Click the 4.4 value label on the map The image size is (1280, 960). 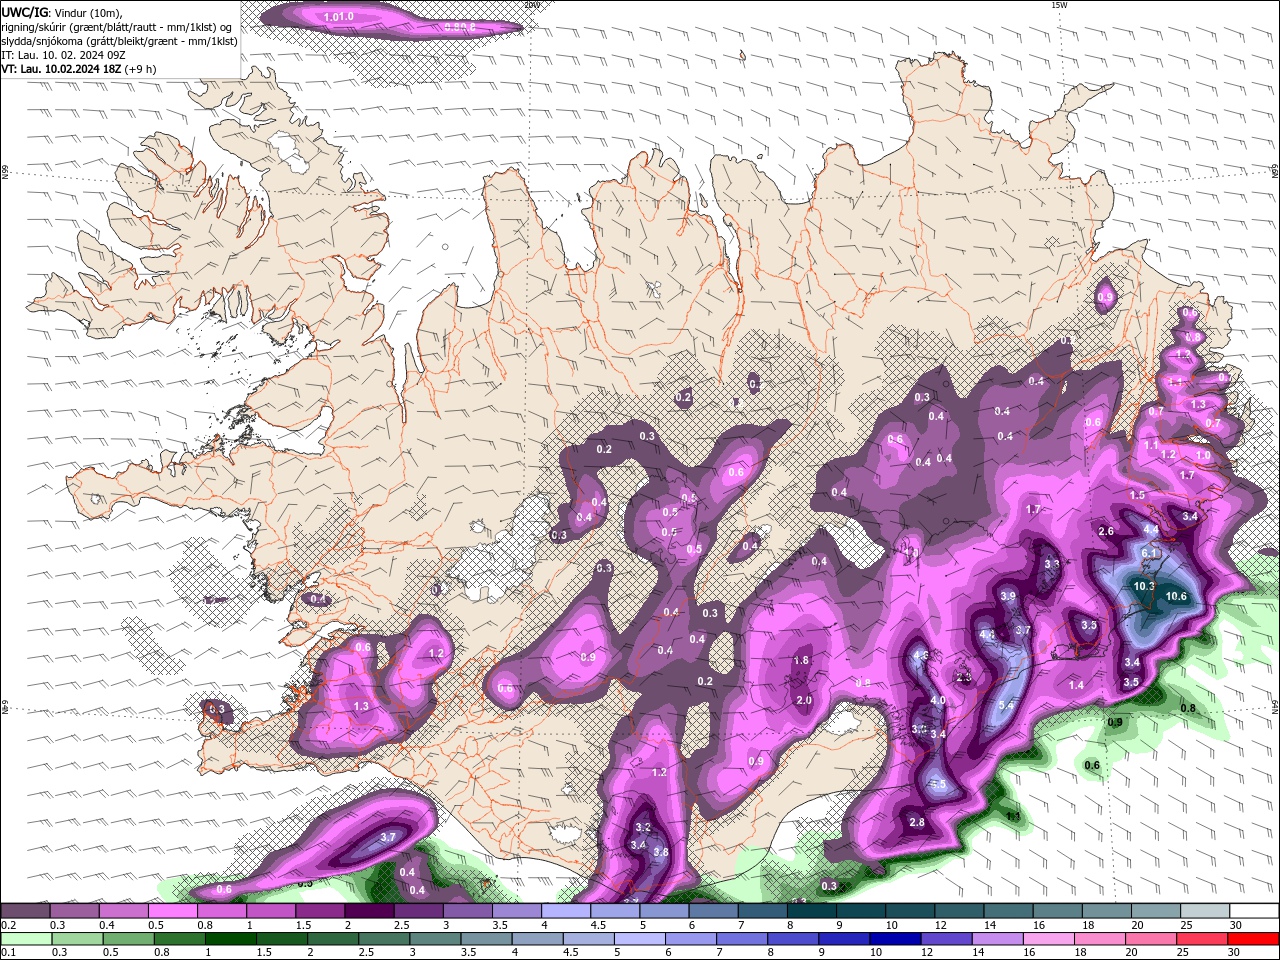[1151, 529]
